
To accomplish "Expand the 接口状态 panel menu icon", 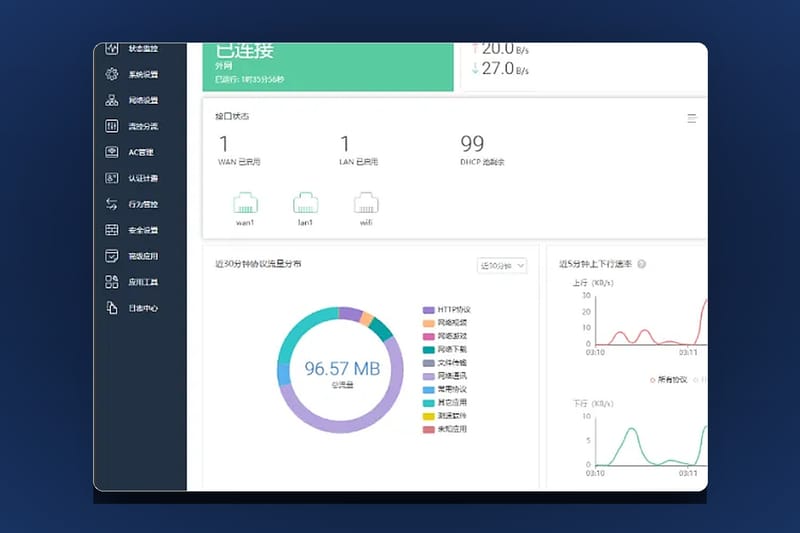I will click(x=692, y=118).
